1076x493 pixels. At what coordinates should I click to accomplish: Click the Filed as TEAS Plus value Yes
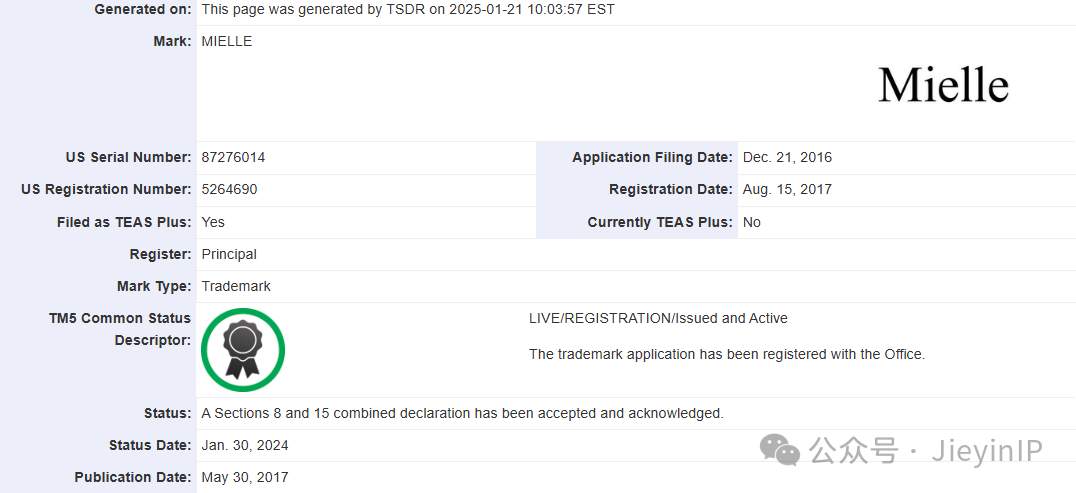point(213,222)
